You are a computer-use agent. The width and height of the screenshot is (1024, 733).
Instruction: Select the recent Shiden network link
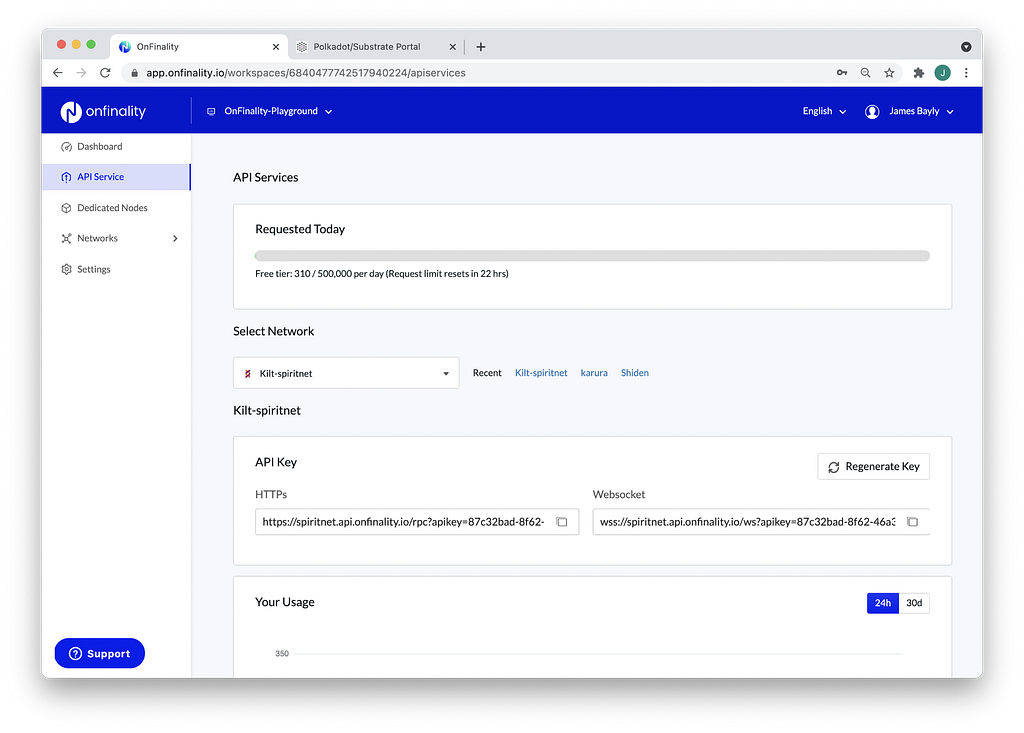coord(635,373)
